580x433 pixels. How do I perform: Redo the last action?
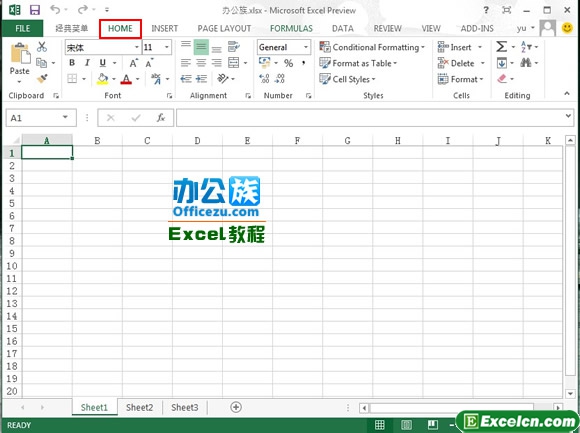83,9
